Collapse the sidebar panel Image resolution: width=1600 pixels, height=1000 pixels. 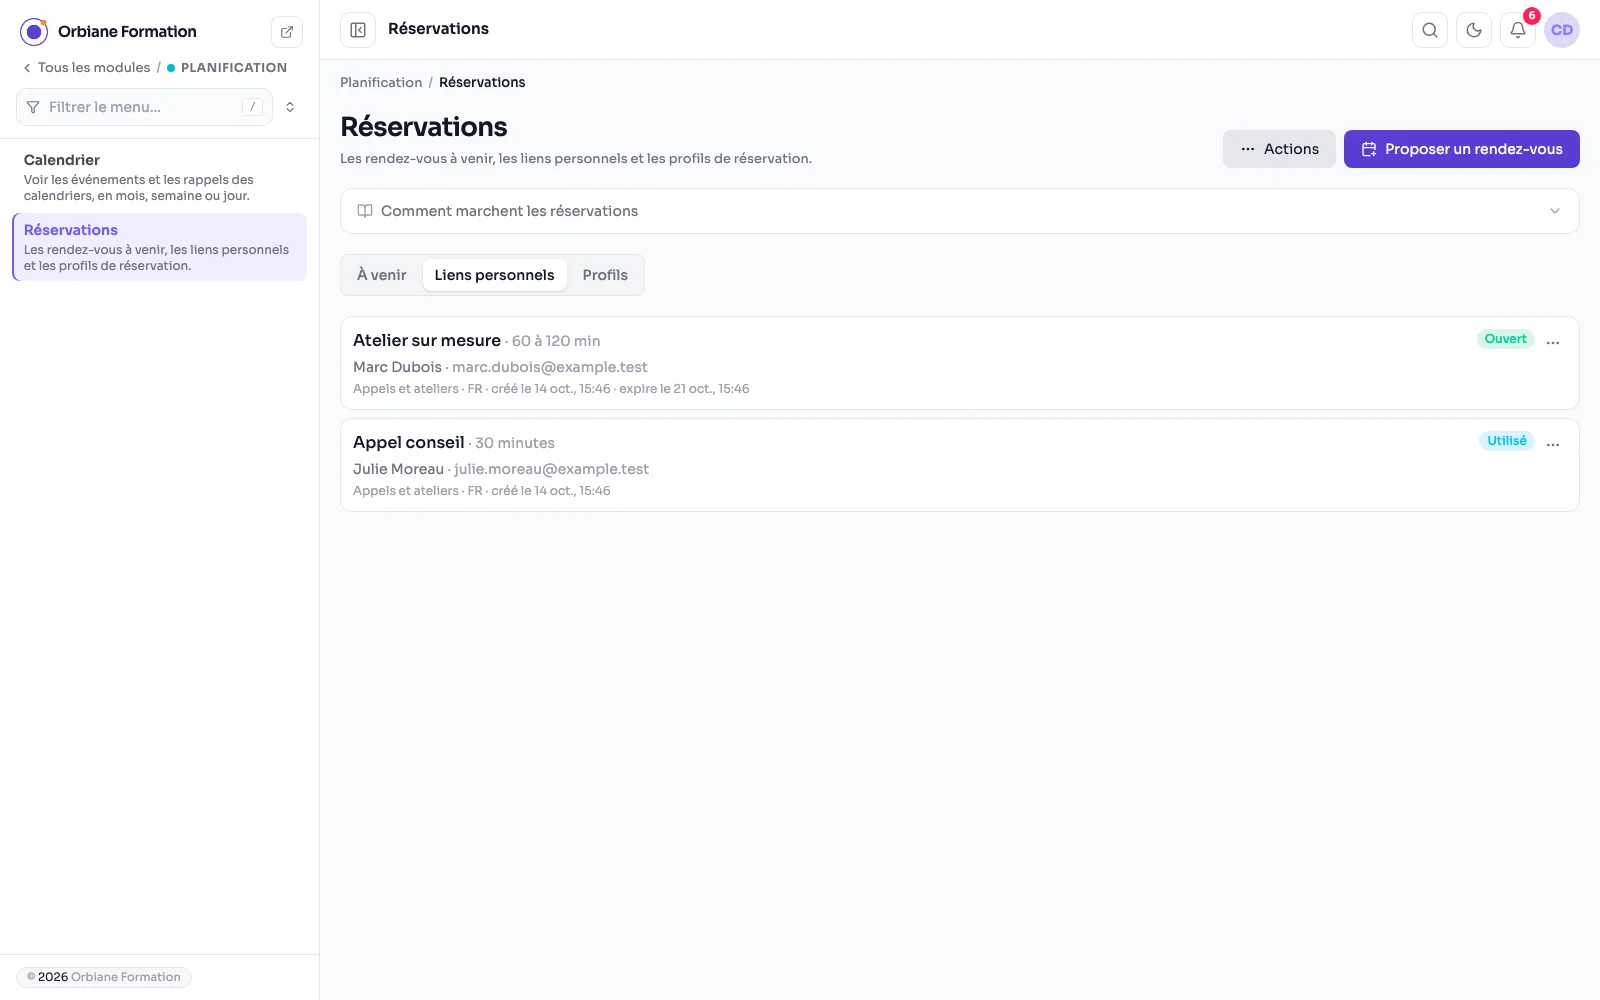point(358,30)
